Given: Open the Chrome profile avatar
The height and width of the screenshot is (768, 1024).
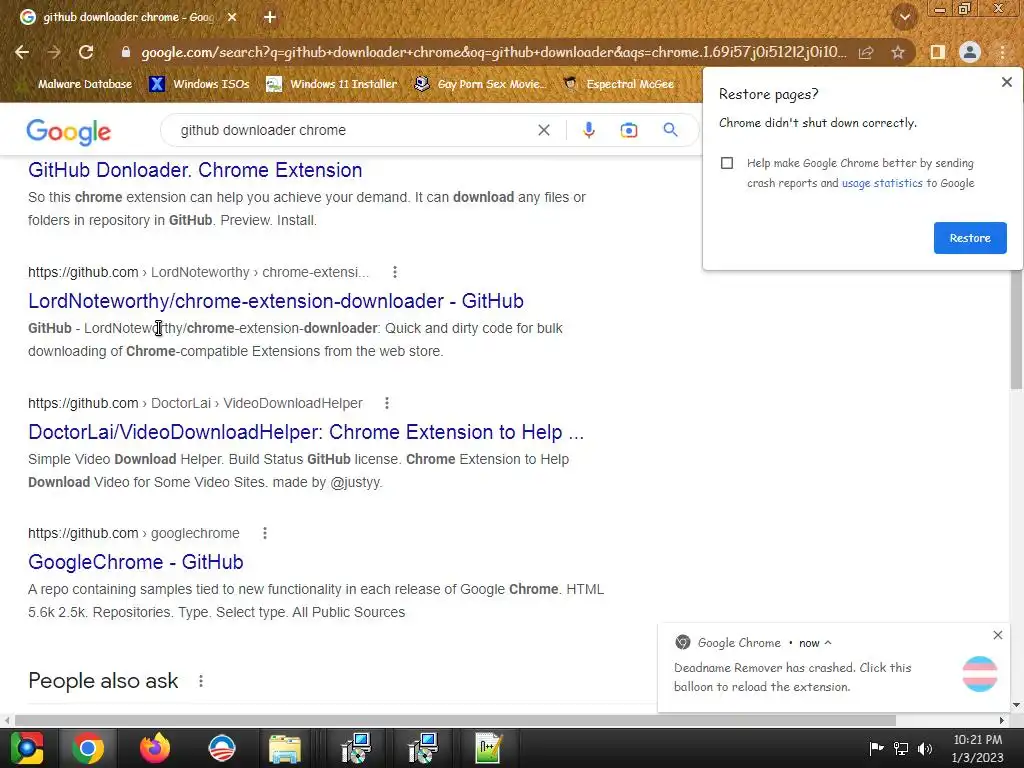Looking at the screenshot, I should (x=970, y=52).
